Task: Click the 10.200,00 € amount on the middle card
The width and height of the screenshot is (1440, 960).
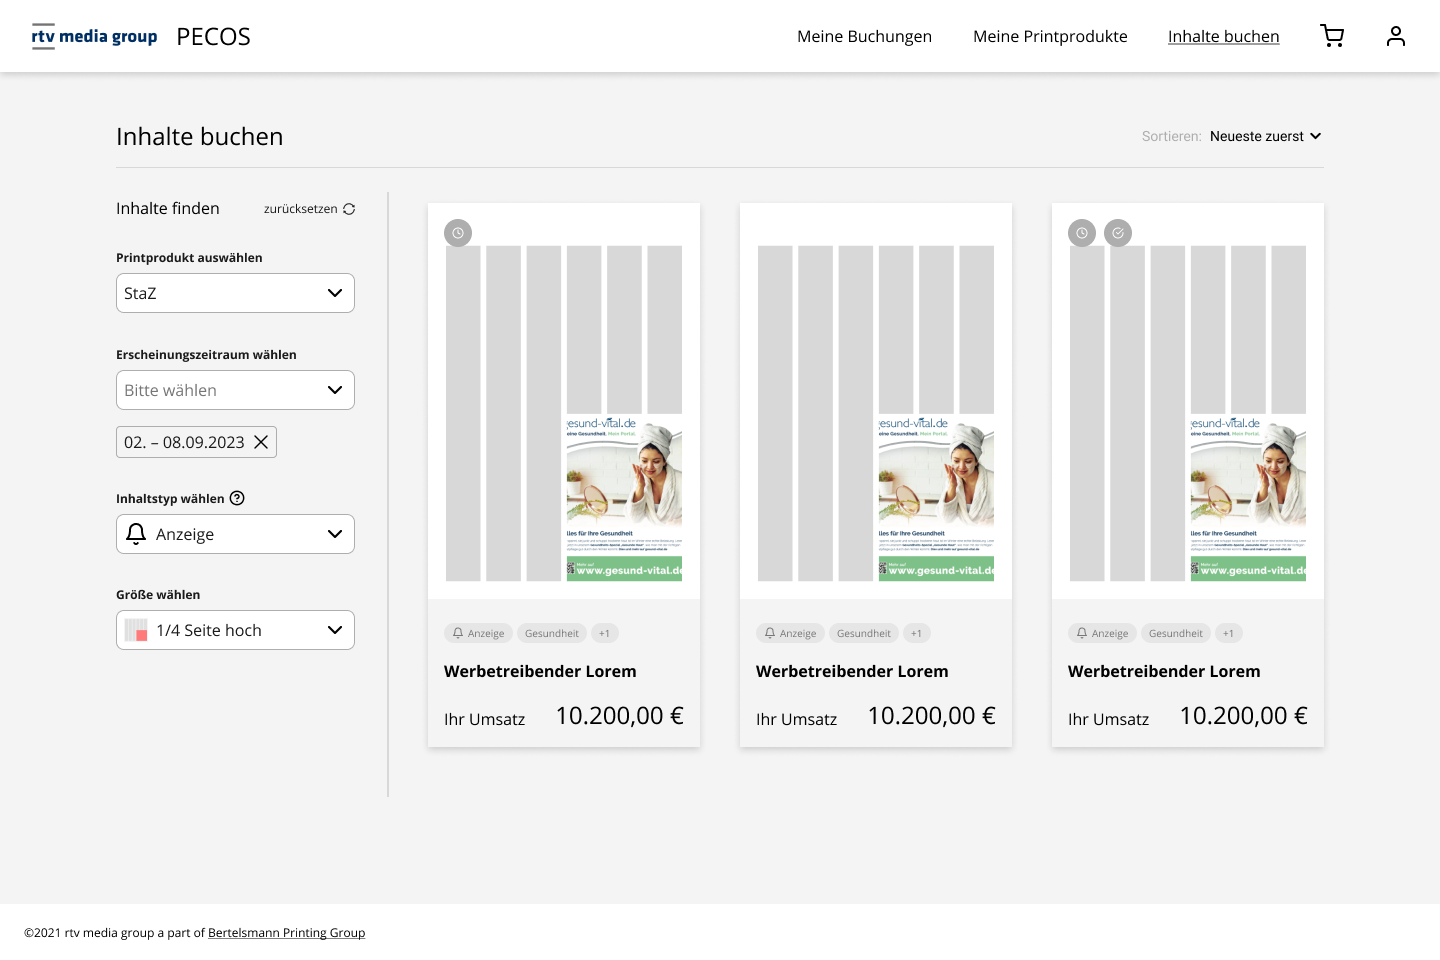Action: pos(931,716)
